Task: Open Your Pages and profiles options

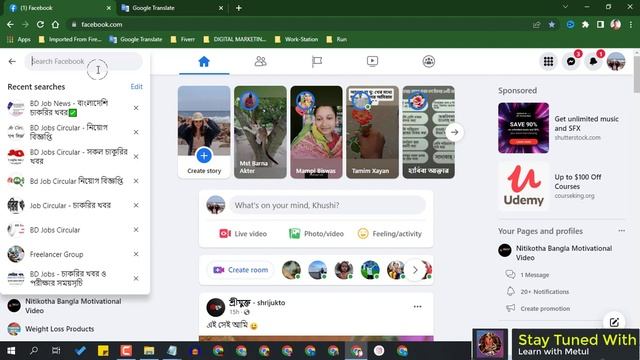Action: tap(621, 231)
